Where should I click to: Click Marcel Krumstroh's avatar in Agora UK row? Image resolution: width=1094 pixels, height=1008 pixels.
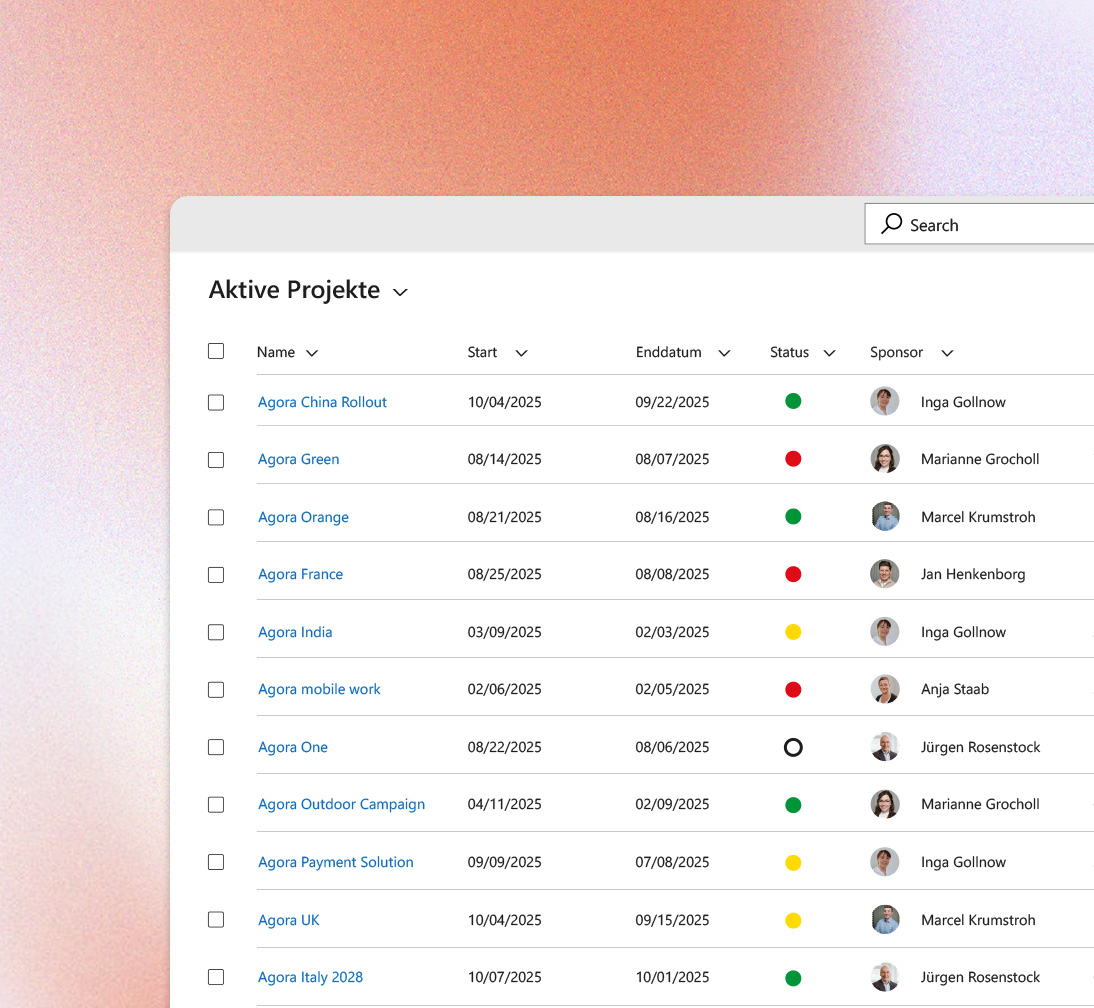click(885, 920)
